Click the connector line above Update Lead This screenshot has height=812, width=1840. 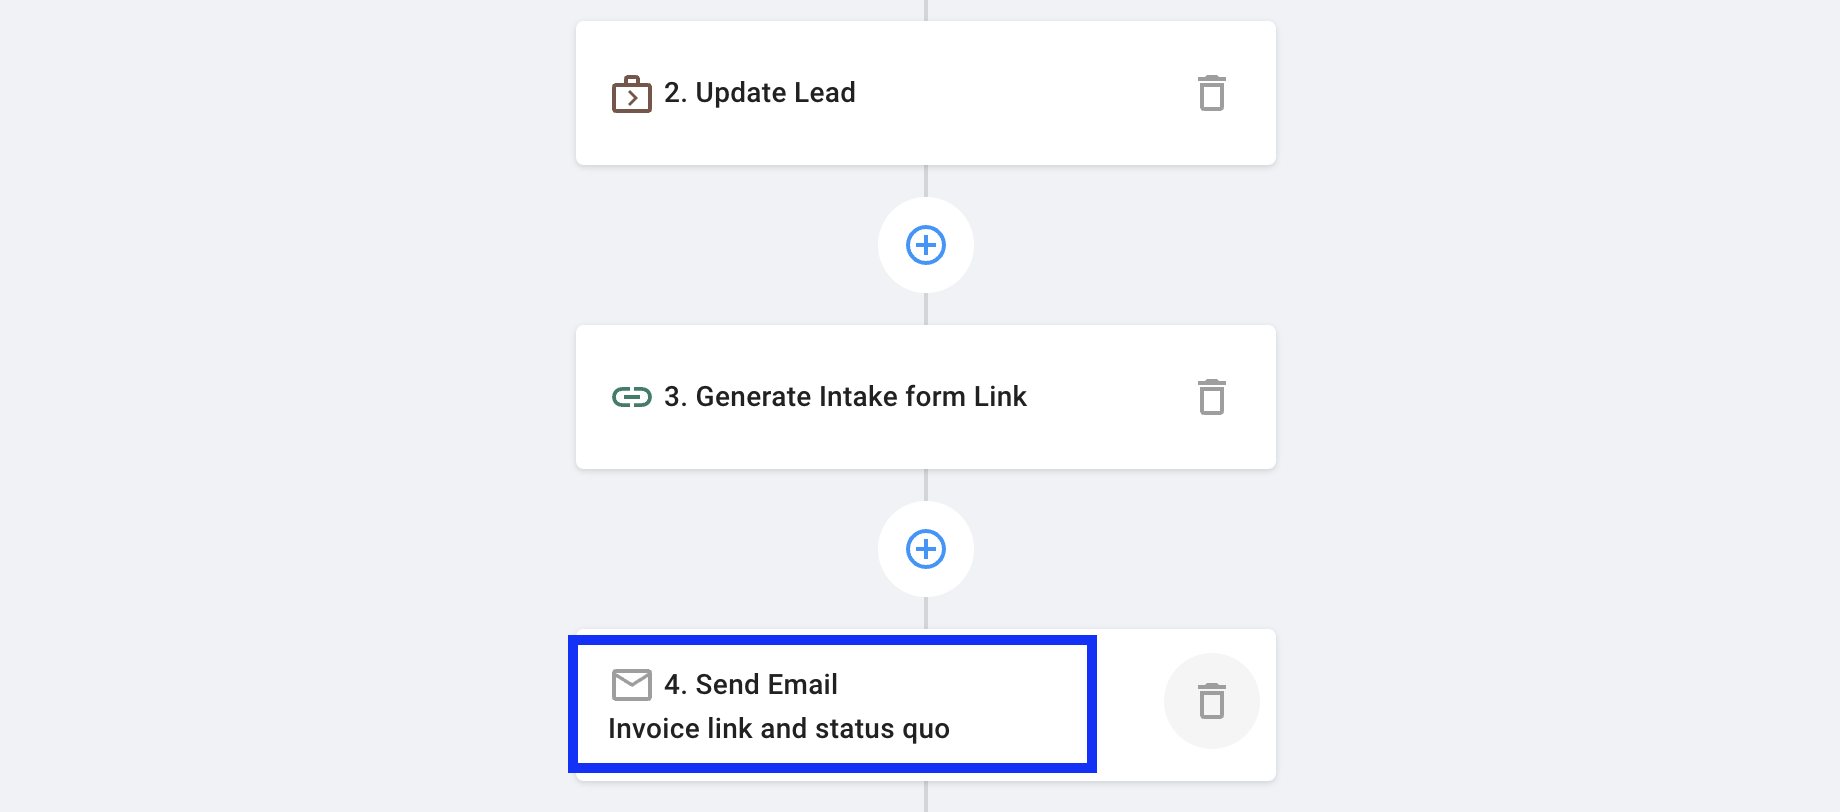[x=926, y=10]
